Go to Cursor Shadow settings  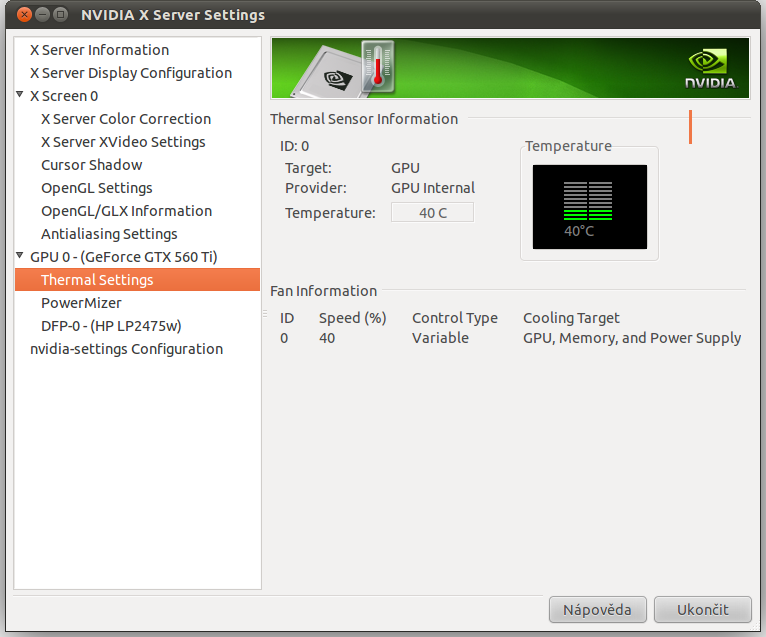[91, 165]
